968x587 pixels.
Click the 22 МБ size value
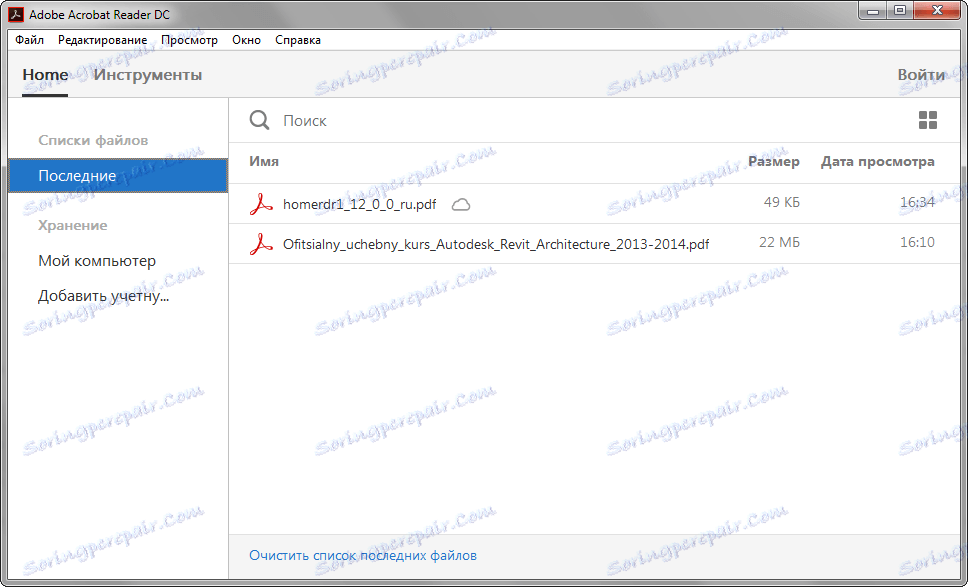tap(779, 243)
